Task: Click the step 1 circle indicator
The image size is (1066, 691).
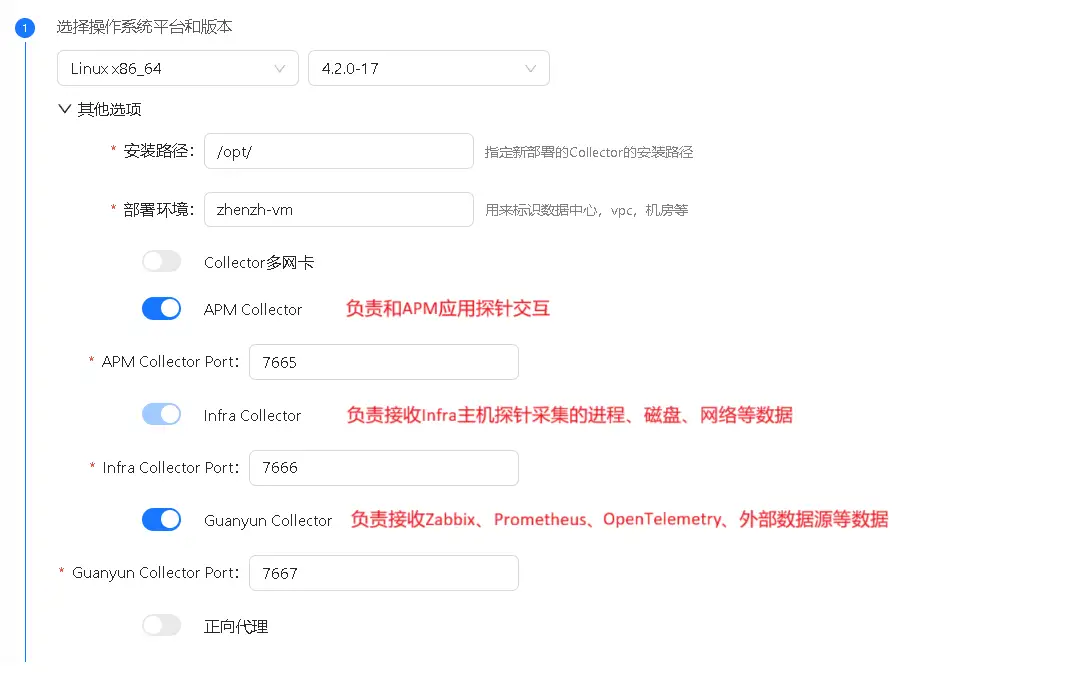Action: pyautogui.click(x=25, y=28)
